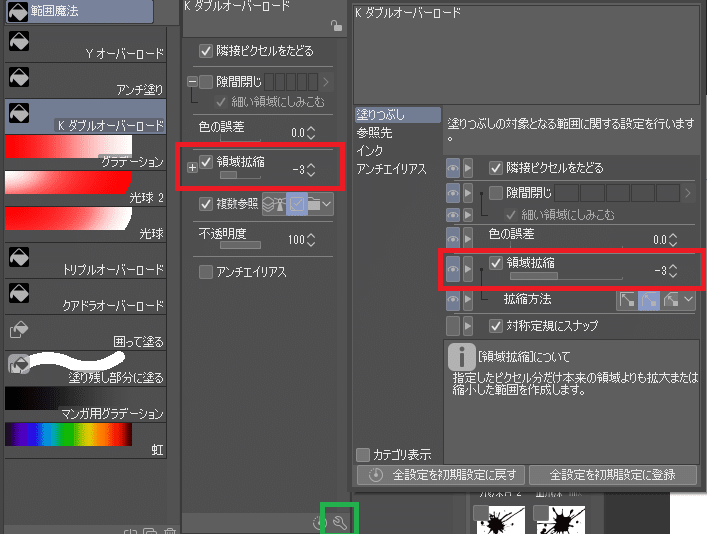Select the 光球 gradient preset
Image resolution: width=707 pixels, height=534 pixels.
point(86,224)
